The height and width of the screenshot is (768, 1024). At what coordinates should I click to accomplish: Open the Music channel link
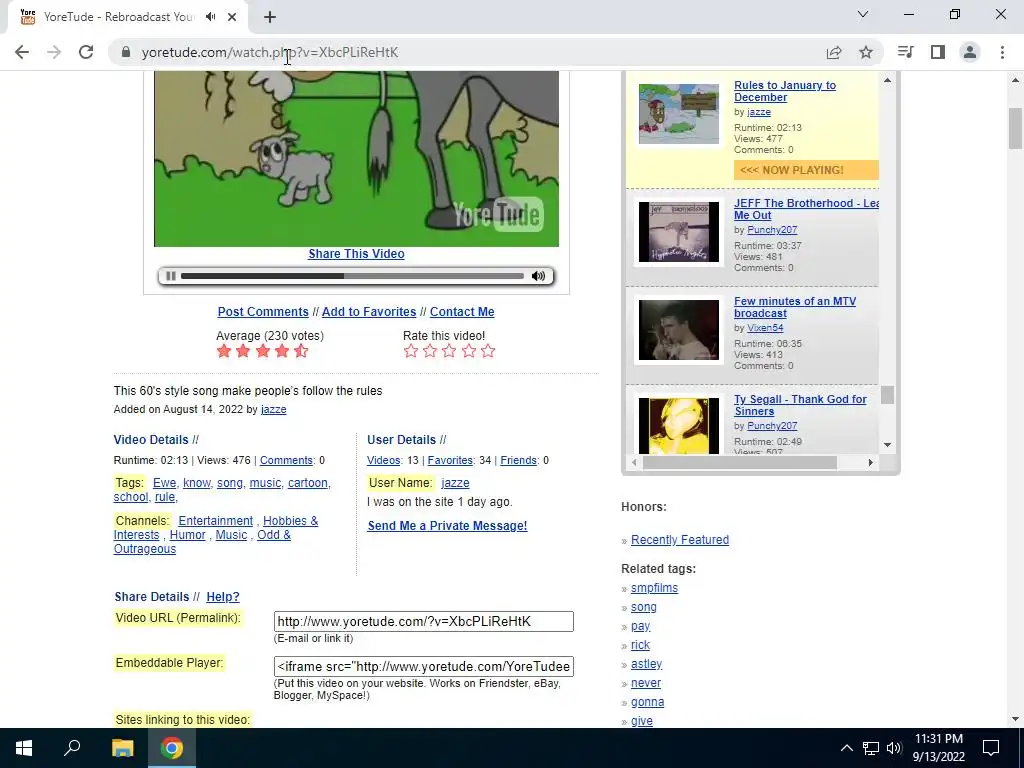(x=231, y=535)
